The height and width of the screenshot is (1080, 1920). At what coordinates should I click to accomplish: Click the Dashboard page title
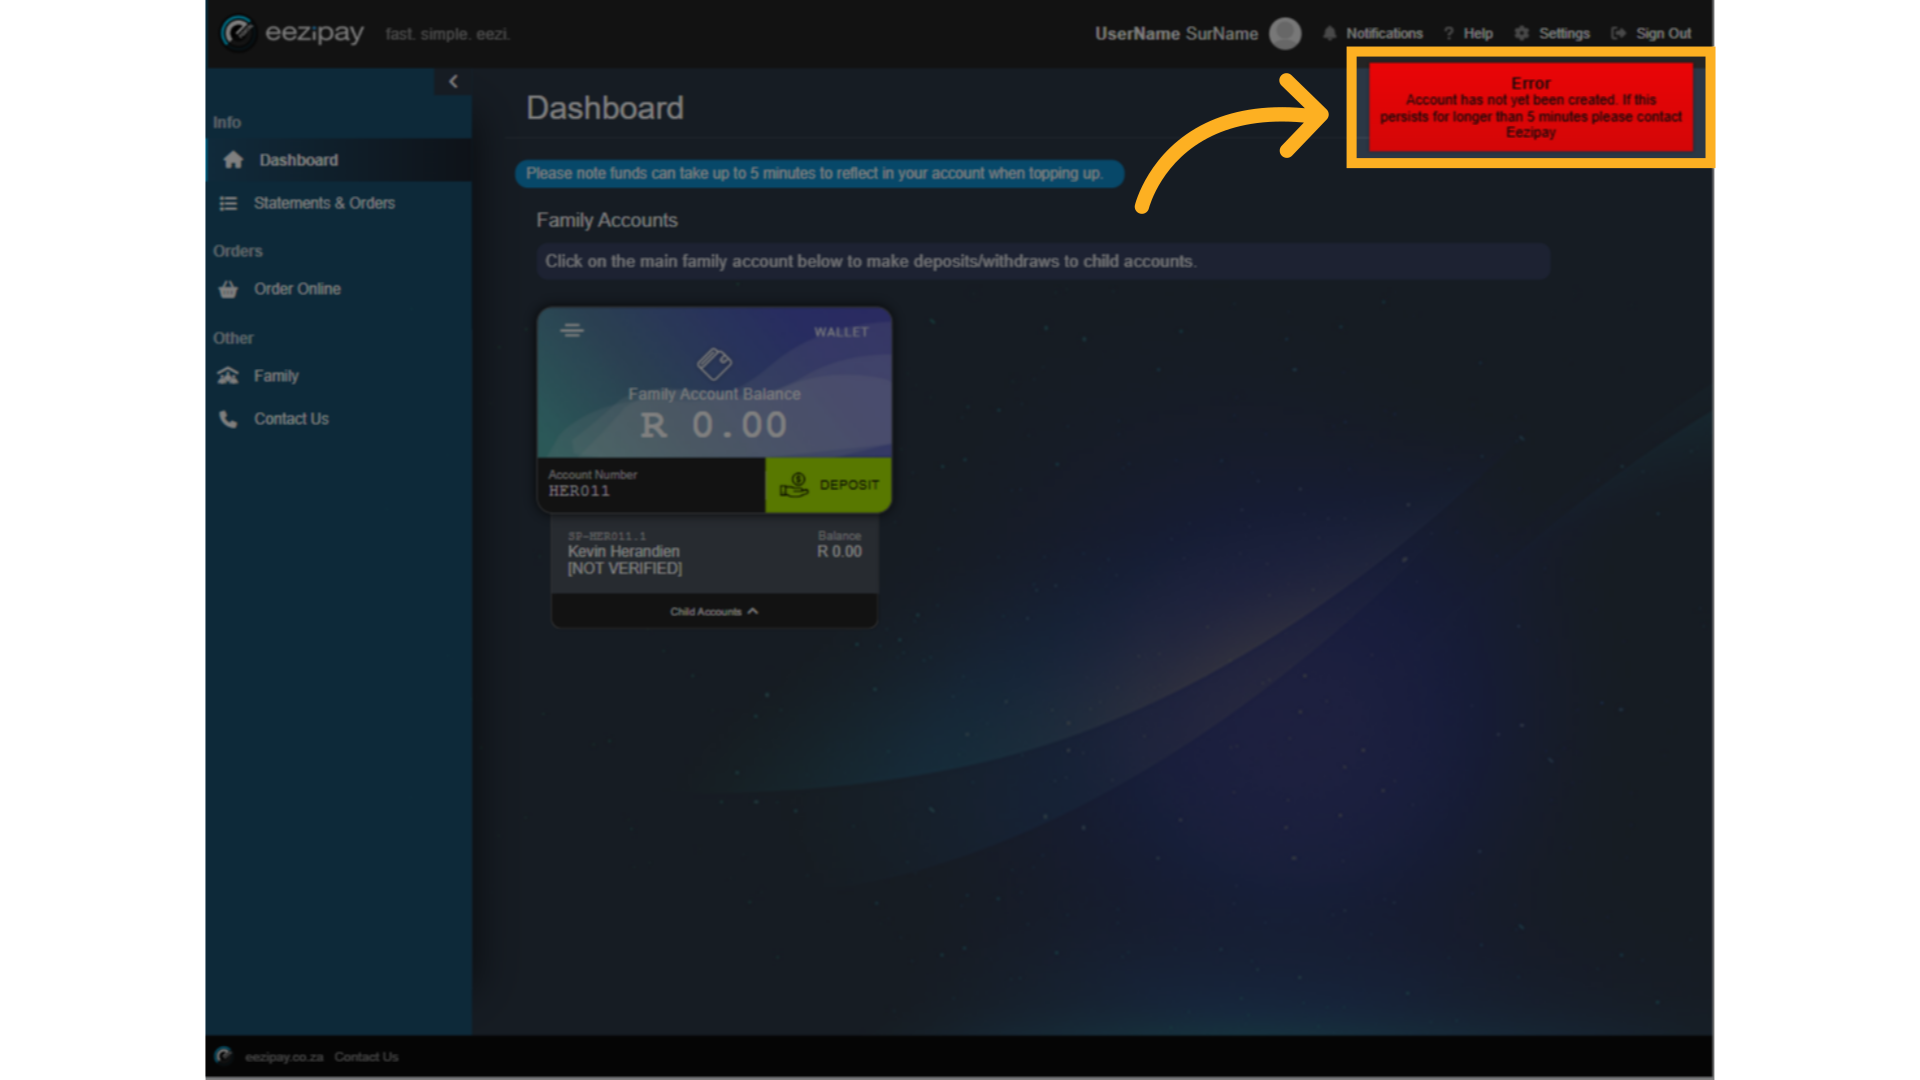coord(605,108)
